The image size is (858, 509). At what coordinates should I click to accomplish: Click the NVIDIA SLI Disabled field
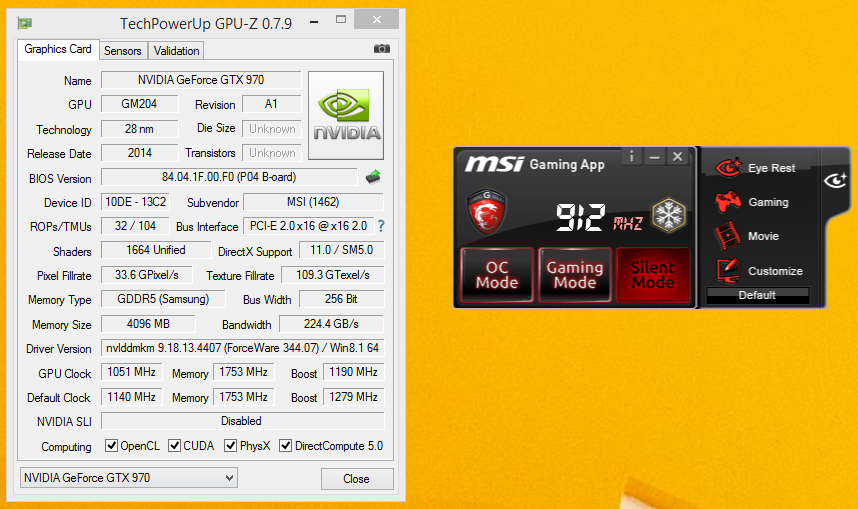tap(242, 421)
